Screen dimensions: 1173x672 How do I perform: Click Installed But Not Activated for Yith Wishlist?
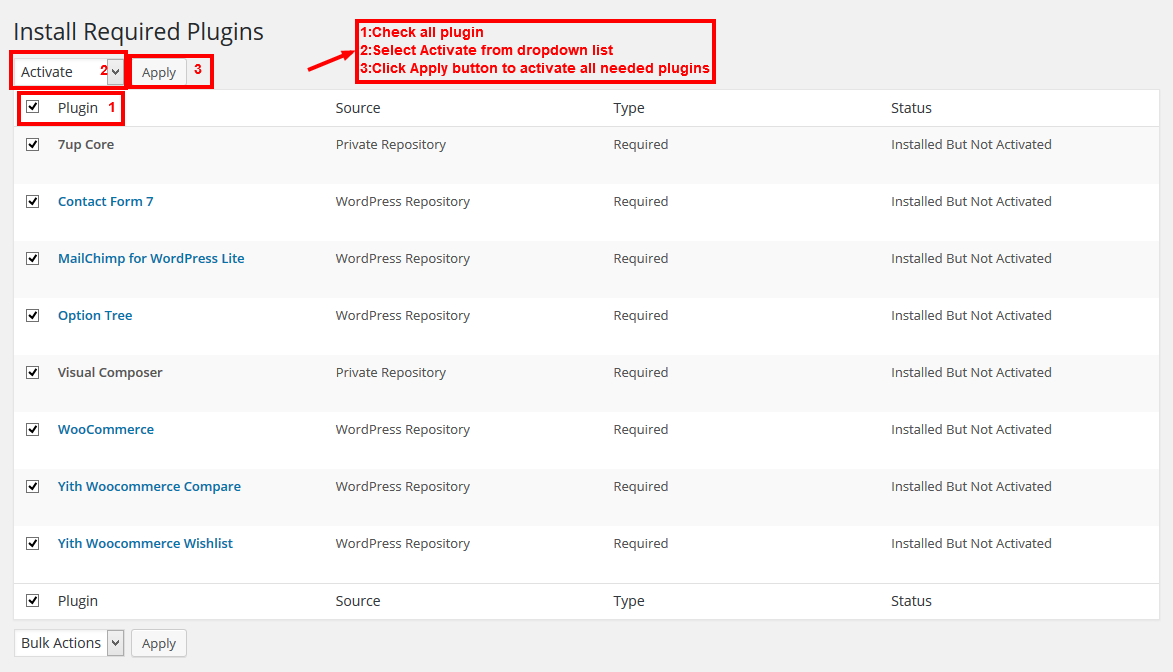tap(971, 543)
